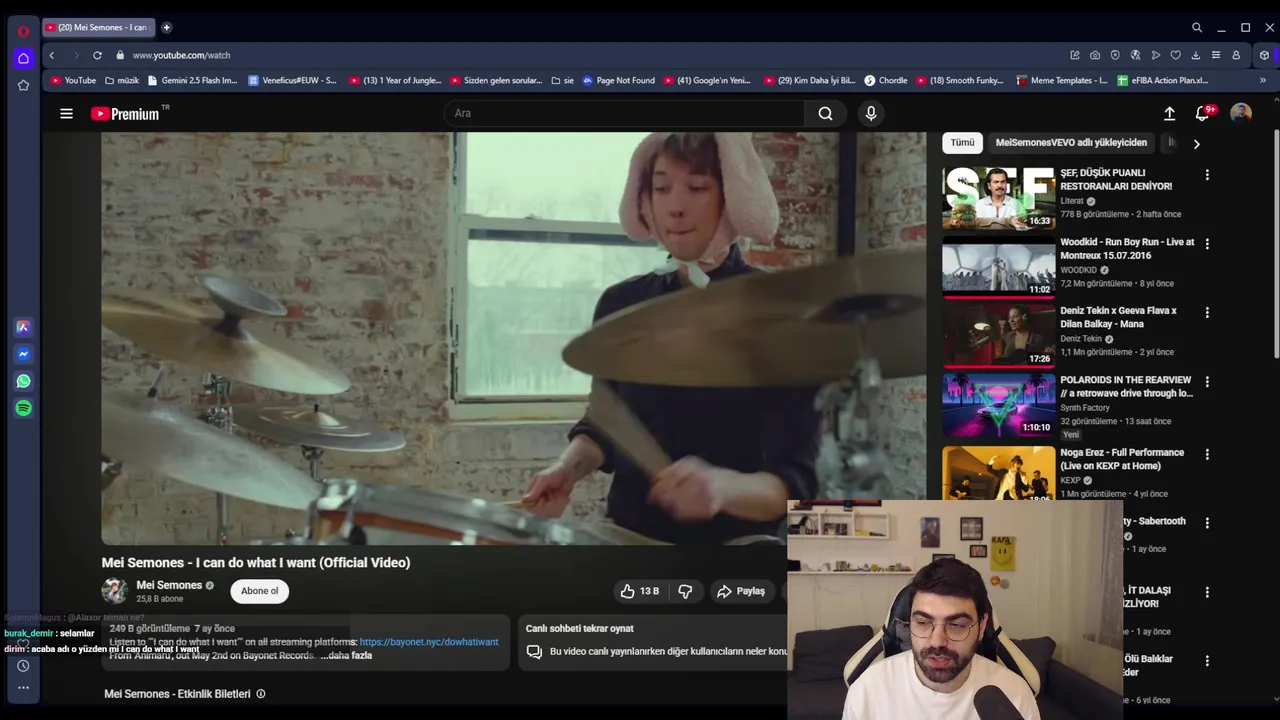Open the bayonet.nyc/dowhatiwant link
The height and width of the screenshot is (720, 1280).
coord(428,642)
